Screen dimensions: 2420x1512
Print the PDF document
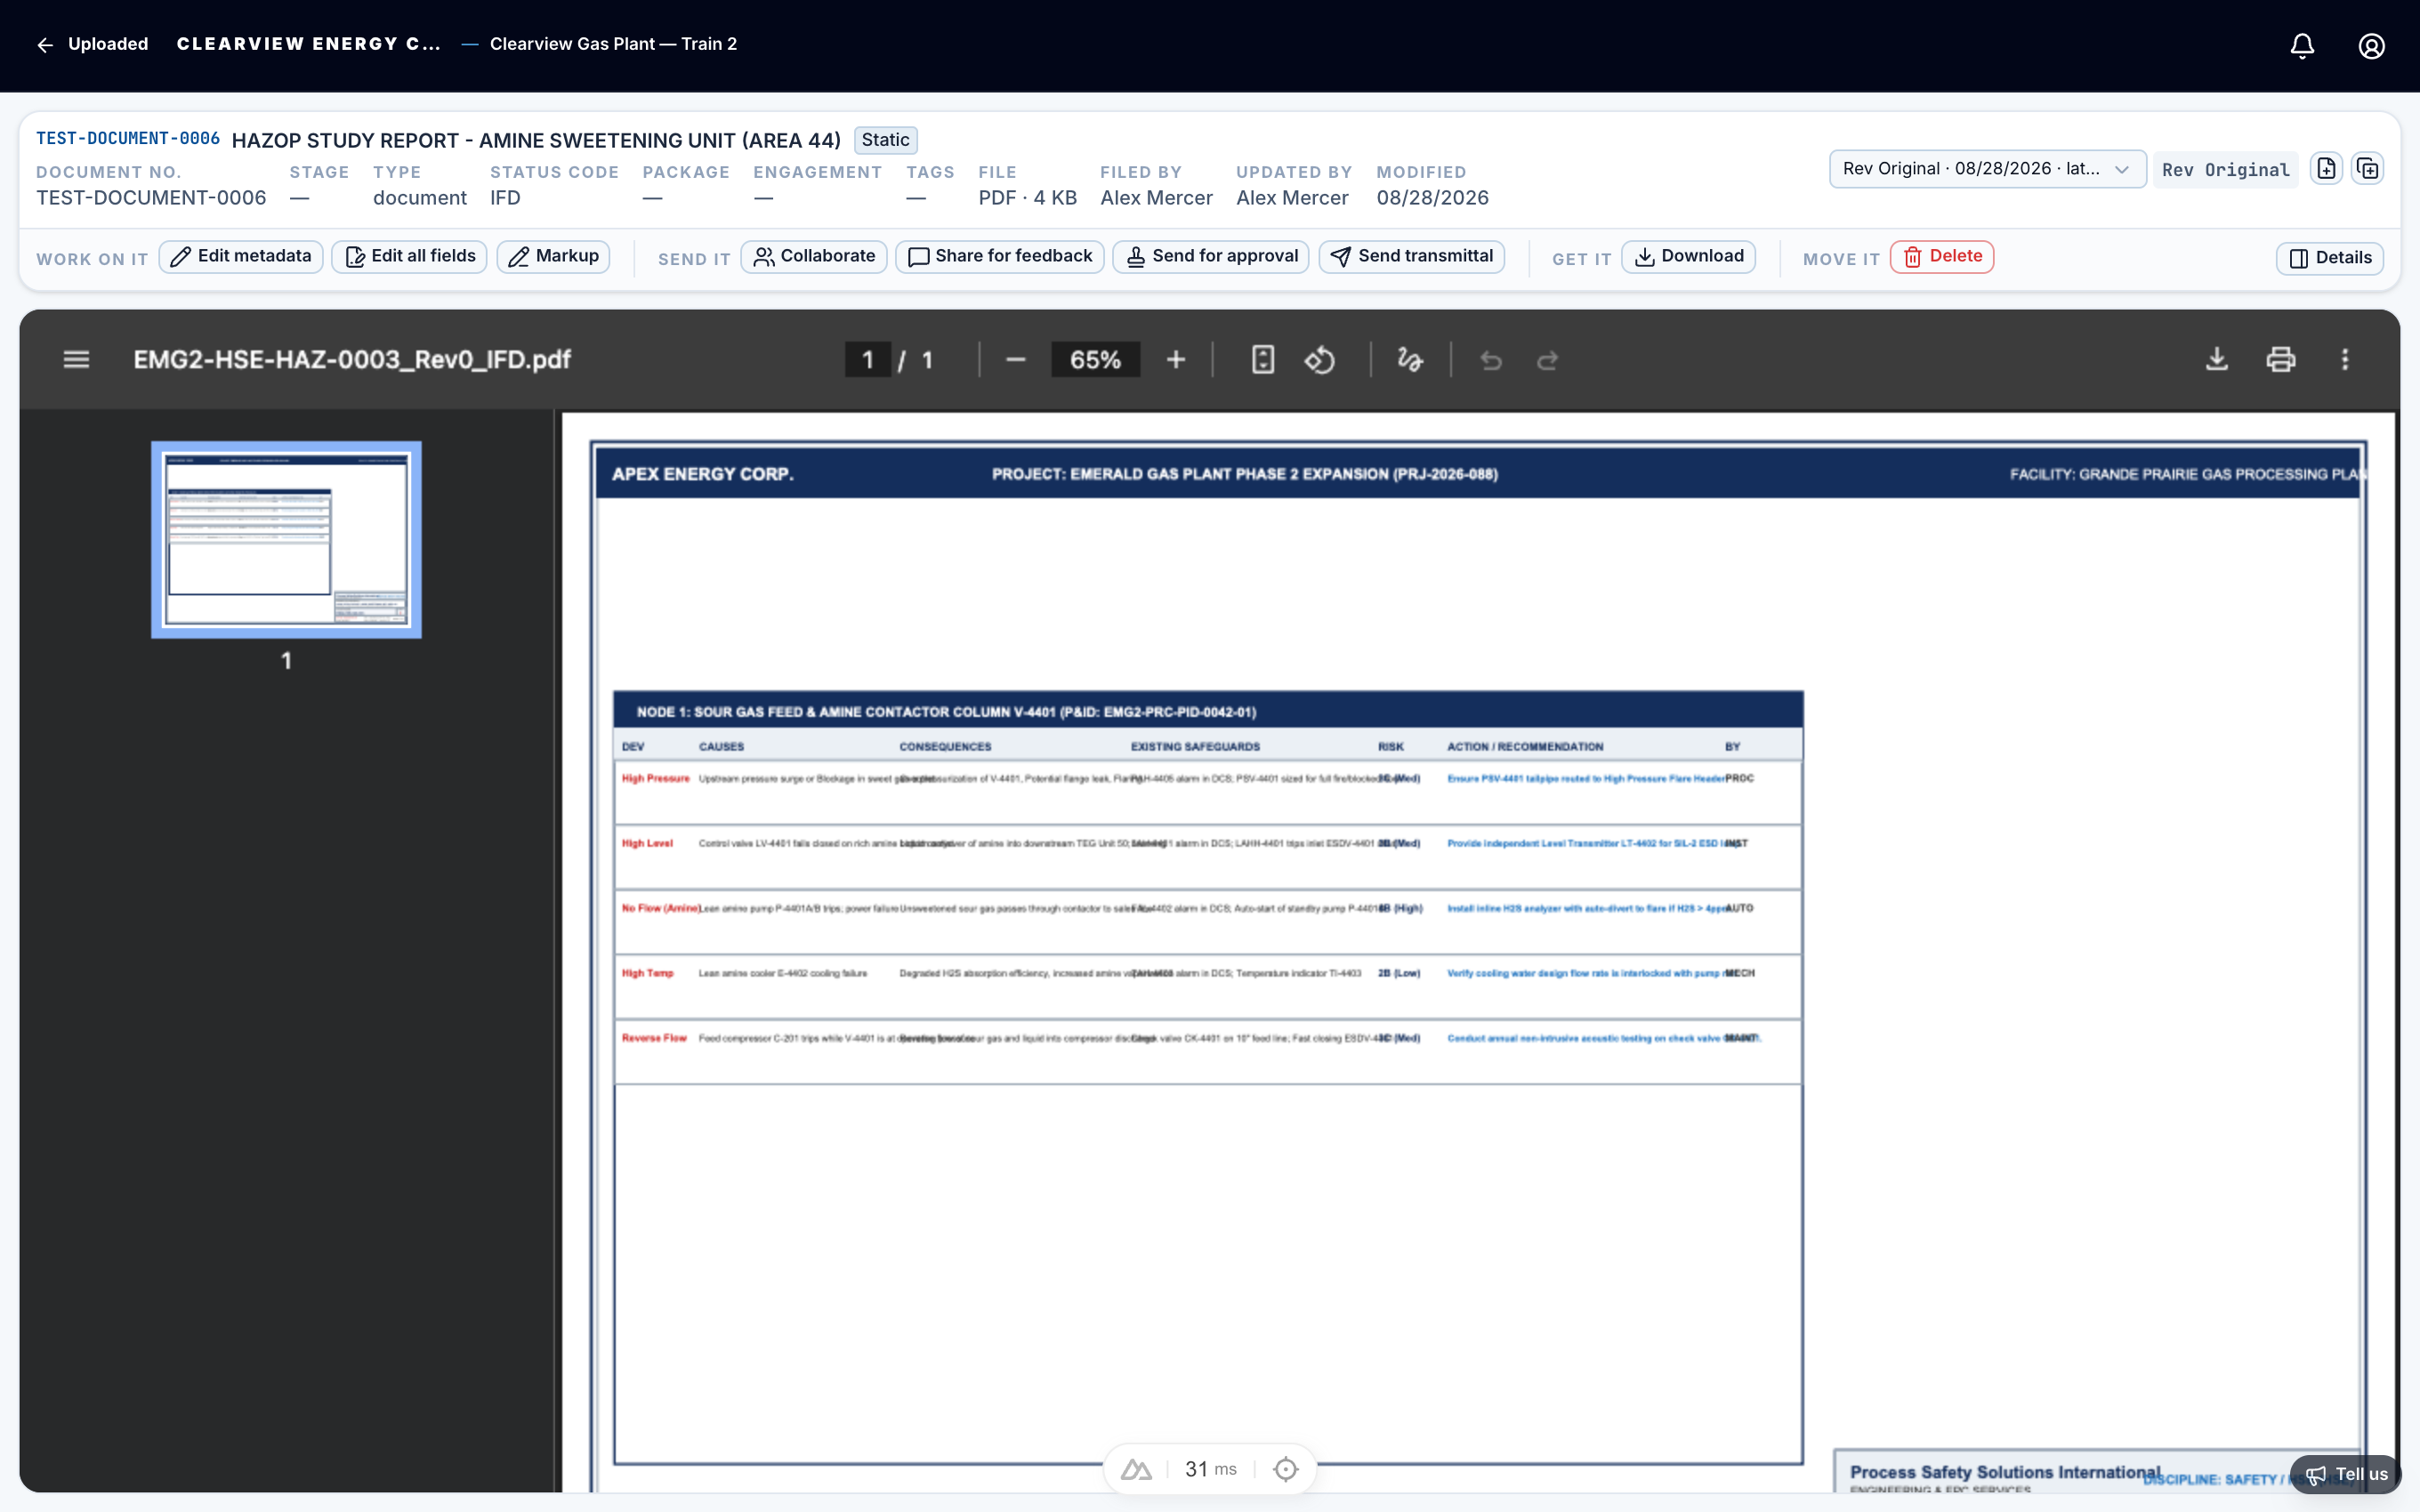coord(2281,359)
